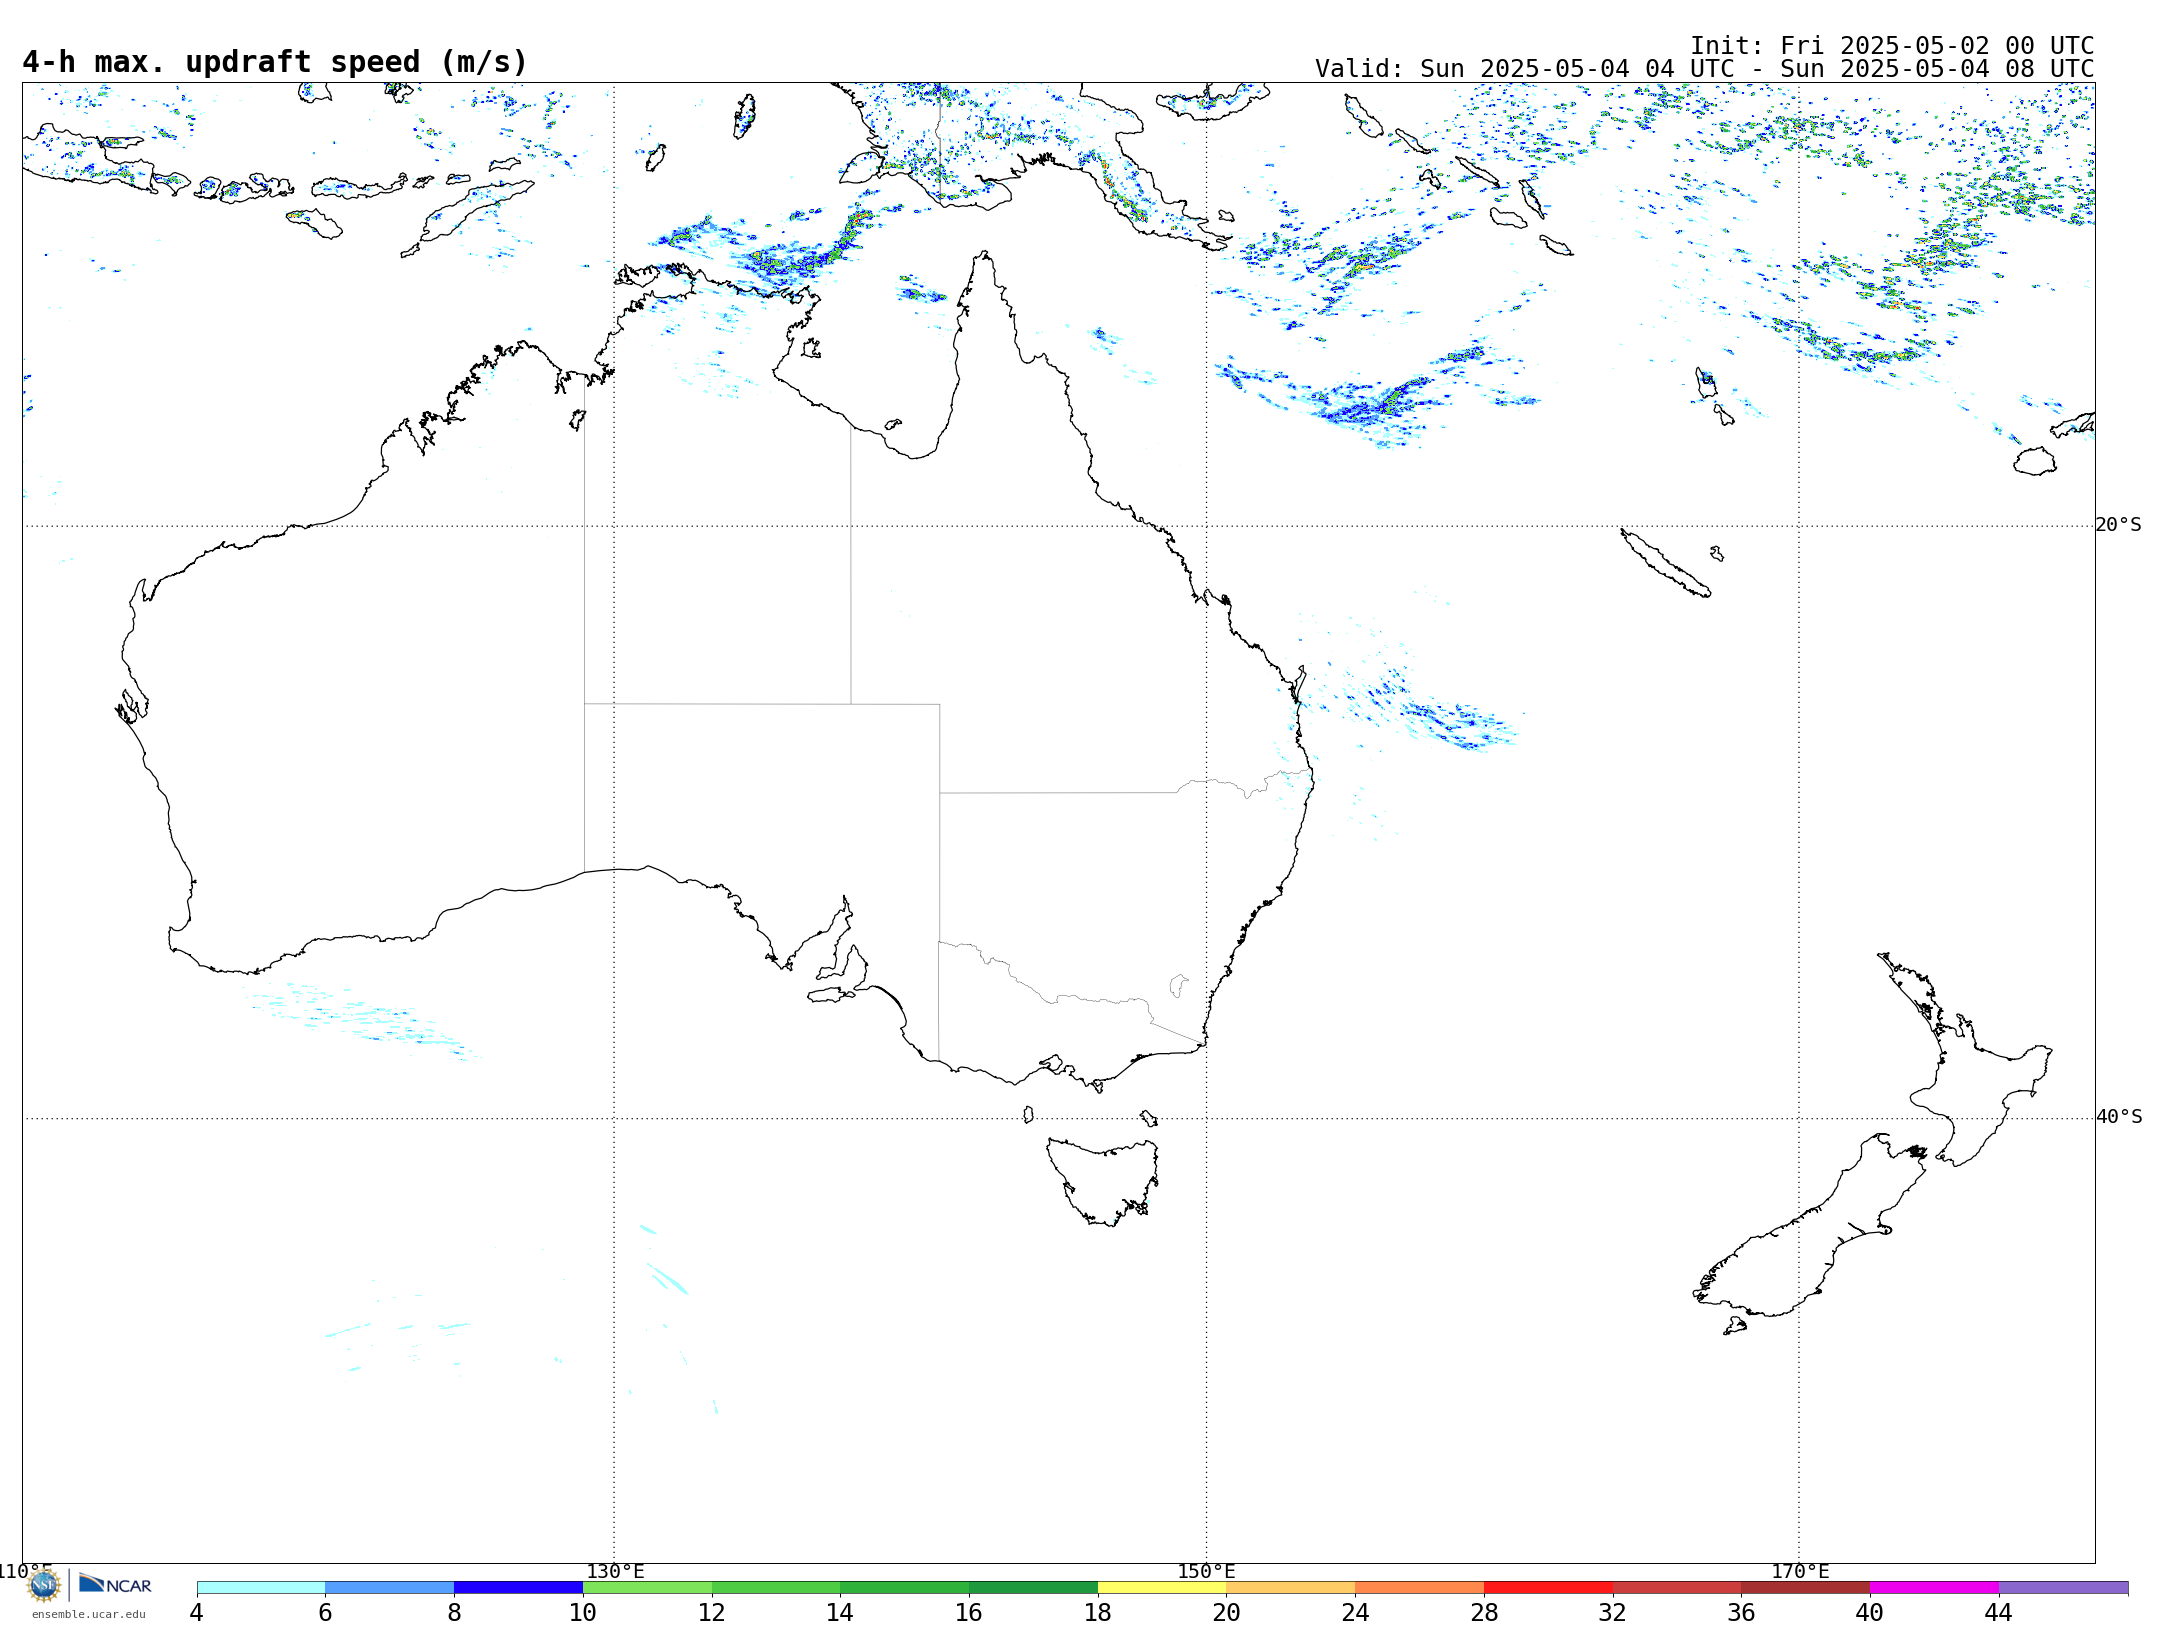Click the New Caledonia island outline
The width and height of the screenshot is (2160, 1626).
pyautogui.click(x=1665, y=563)
